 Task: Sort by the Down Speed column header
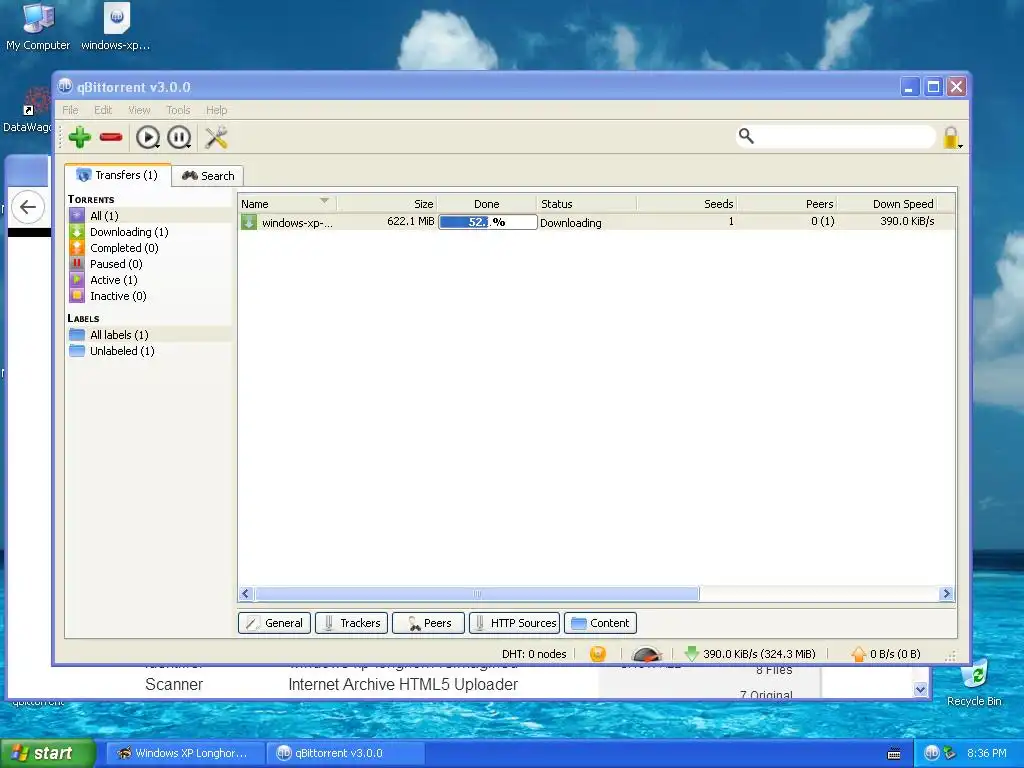point(887,204)
